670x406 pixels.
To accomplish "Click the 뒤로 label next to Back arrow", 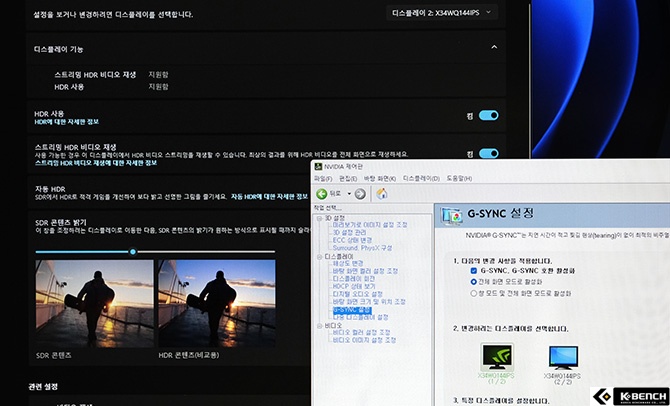I will click(x=335, y=194).
